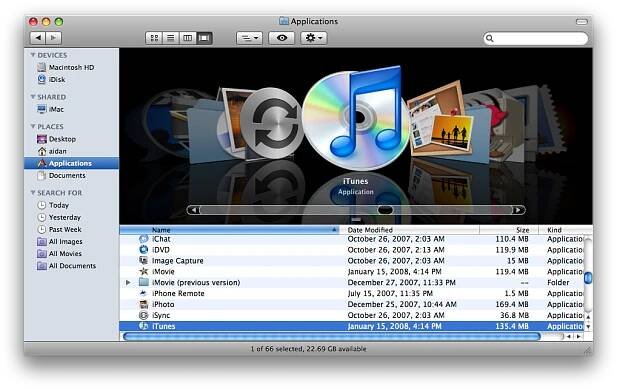
Task: Switch to icon view
Action: (x=154, y=38)
